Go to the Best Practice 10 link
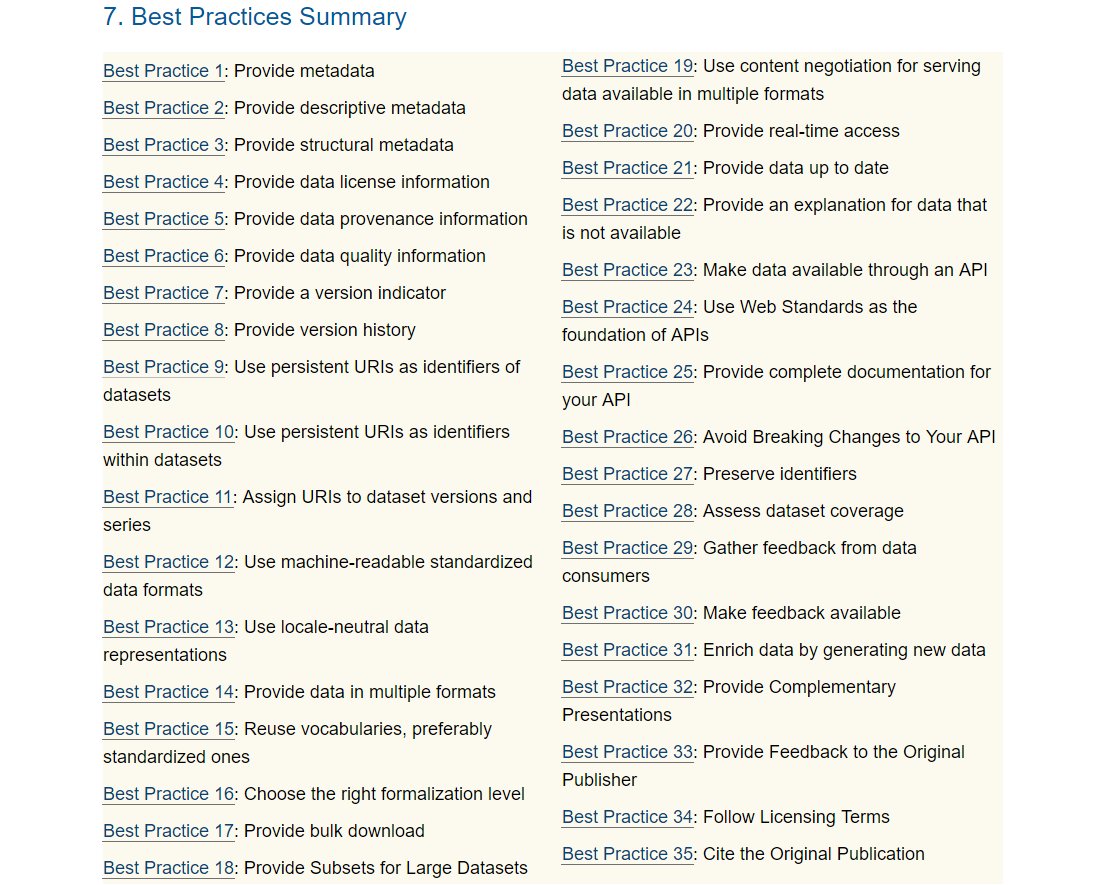 (168, 433)
